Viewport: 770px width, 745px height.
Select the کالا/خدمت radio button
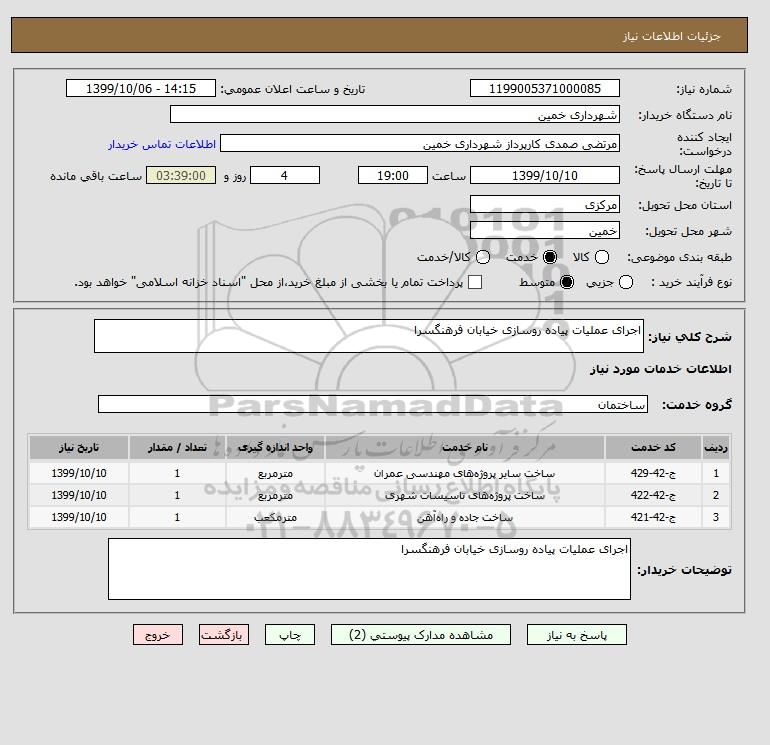click(483, 257)
